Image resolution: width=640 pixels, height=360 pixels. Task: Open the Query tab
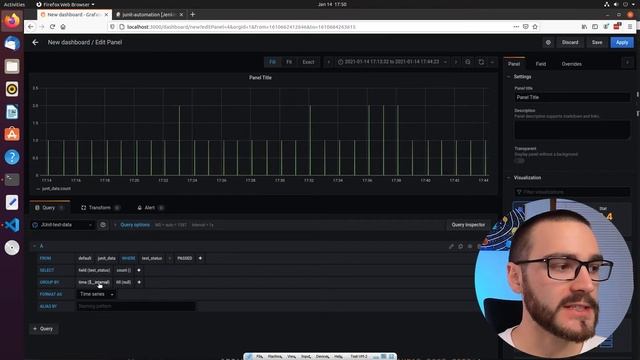pyautogui.click(x=49, y=208)
